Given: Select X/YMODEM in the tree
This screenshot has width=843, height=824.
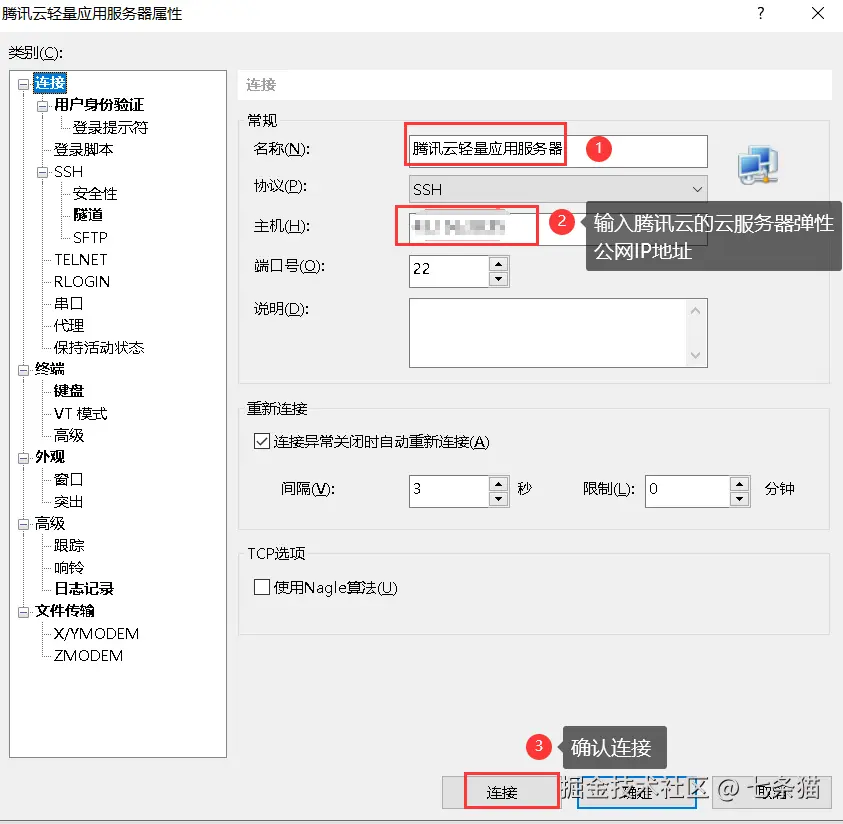Looking at the screenshot, I should click(96, 634).
